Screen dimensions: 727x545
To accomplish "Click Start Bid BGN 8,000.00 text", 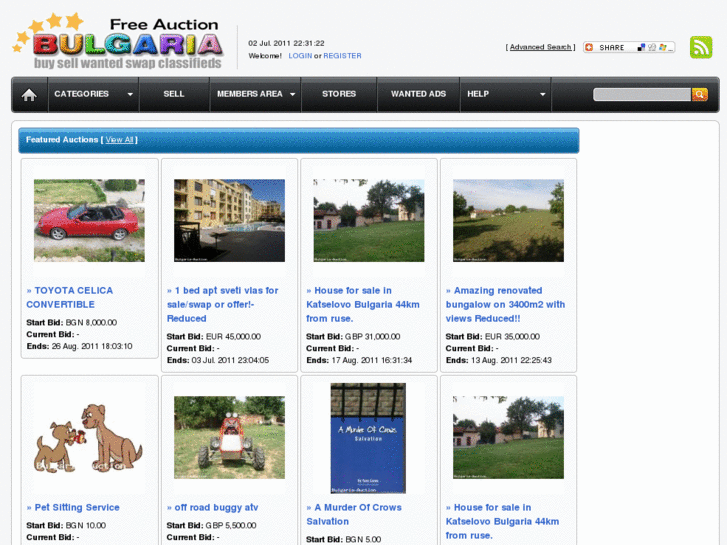I will click(x=71, y=322).
